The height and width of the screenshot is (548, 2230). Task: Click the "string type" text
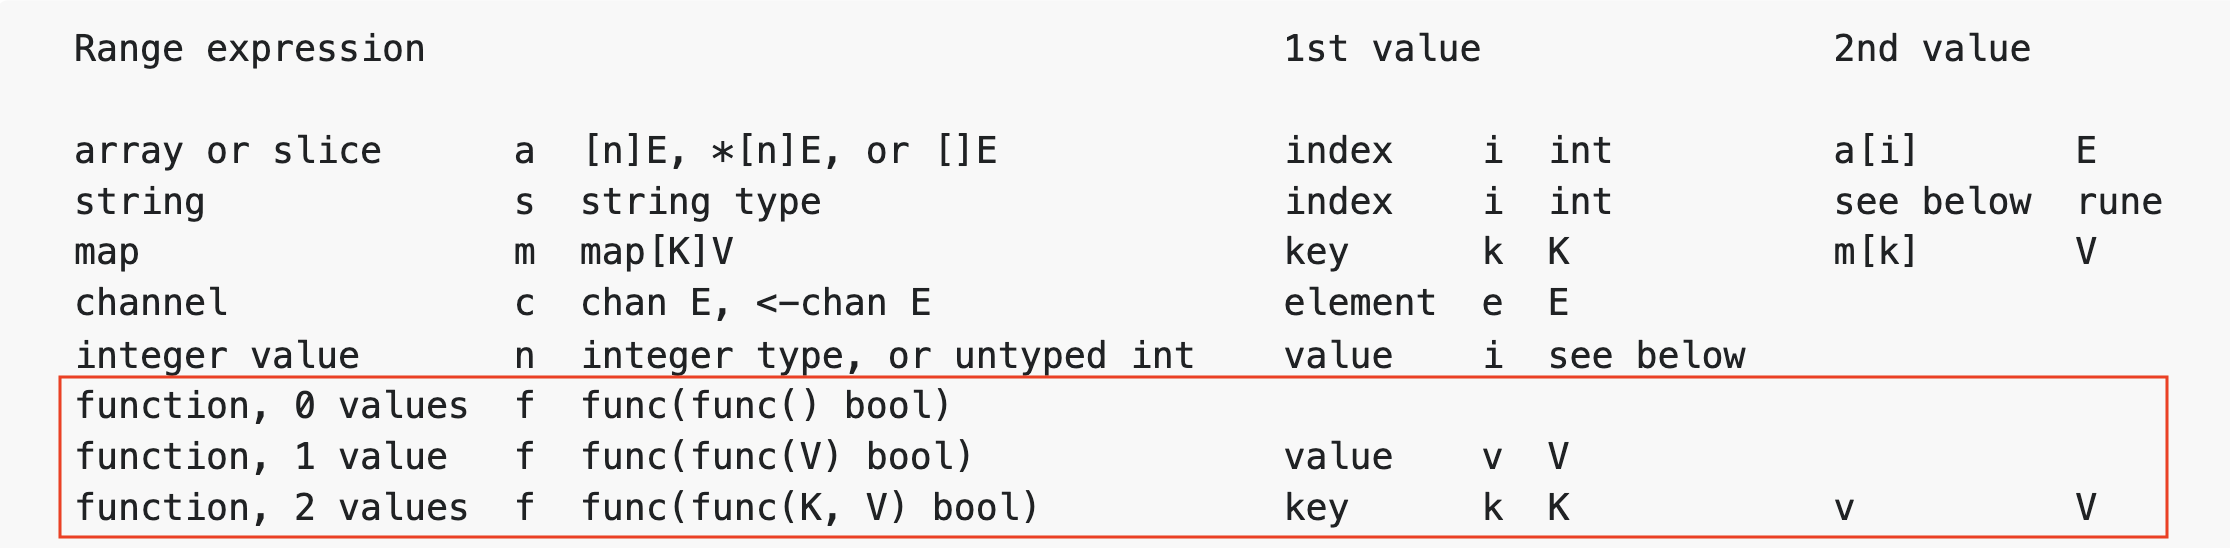(x=700, y=202)
